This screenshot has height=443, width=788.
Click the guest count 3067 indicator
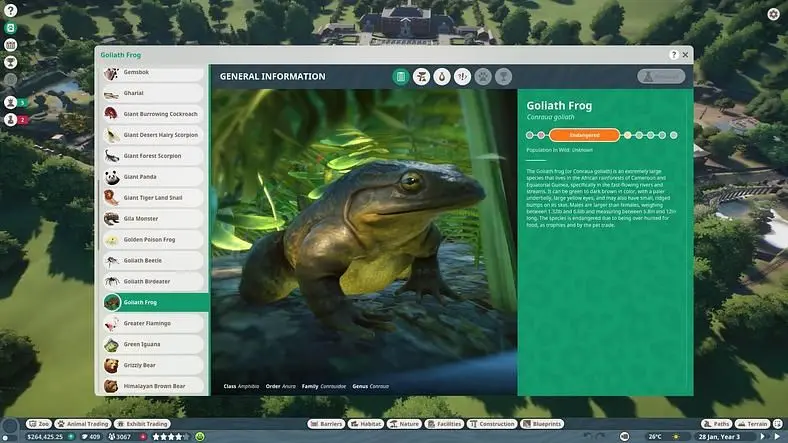click(120, 436)
